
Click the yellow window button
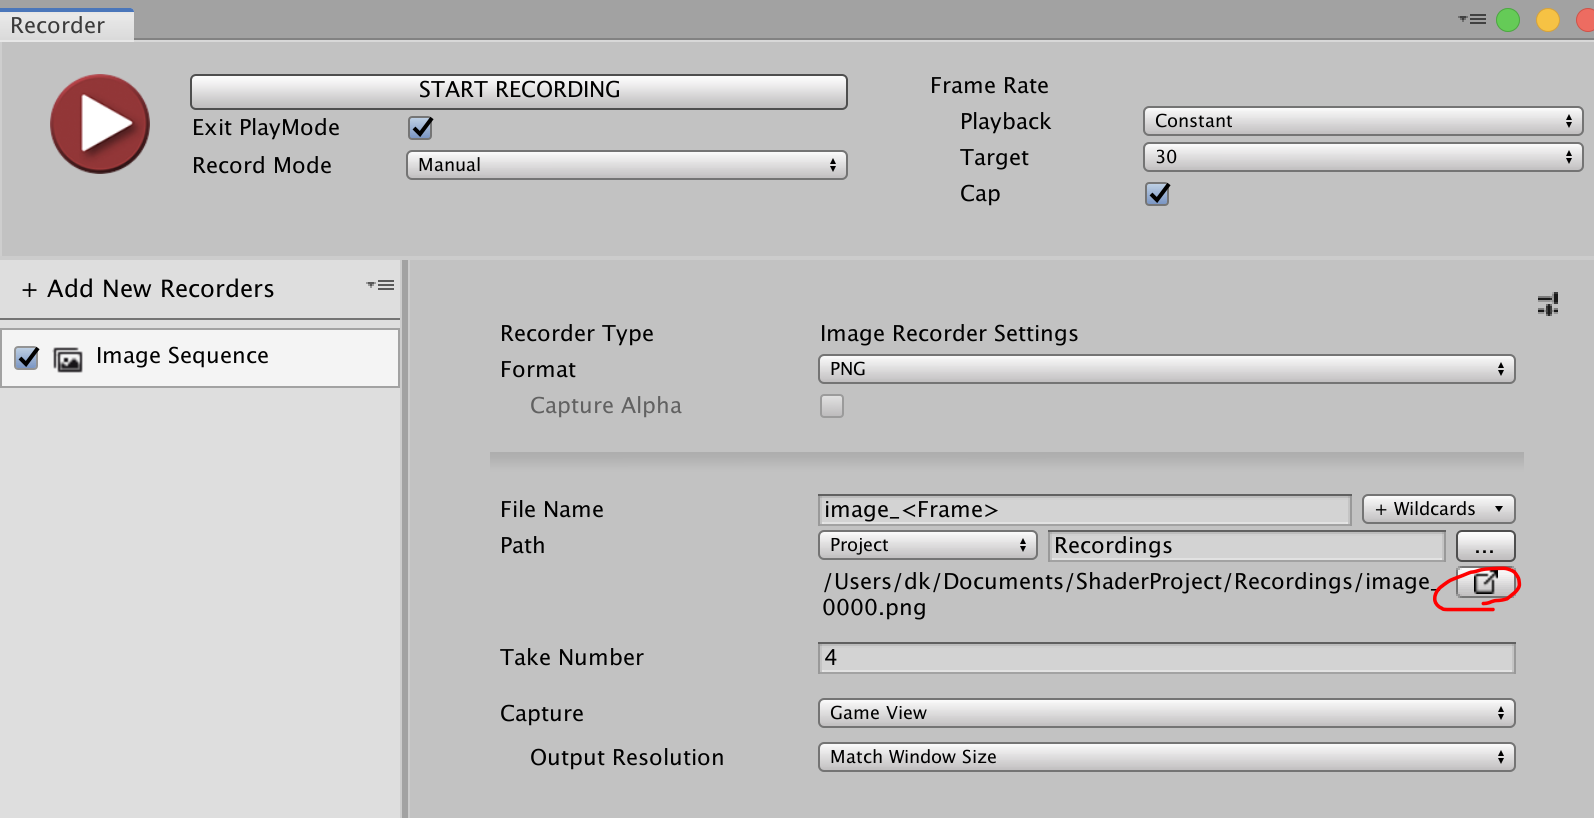click(1547, 20)
